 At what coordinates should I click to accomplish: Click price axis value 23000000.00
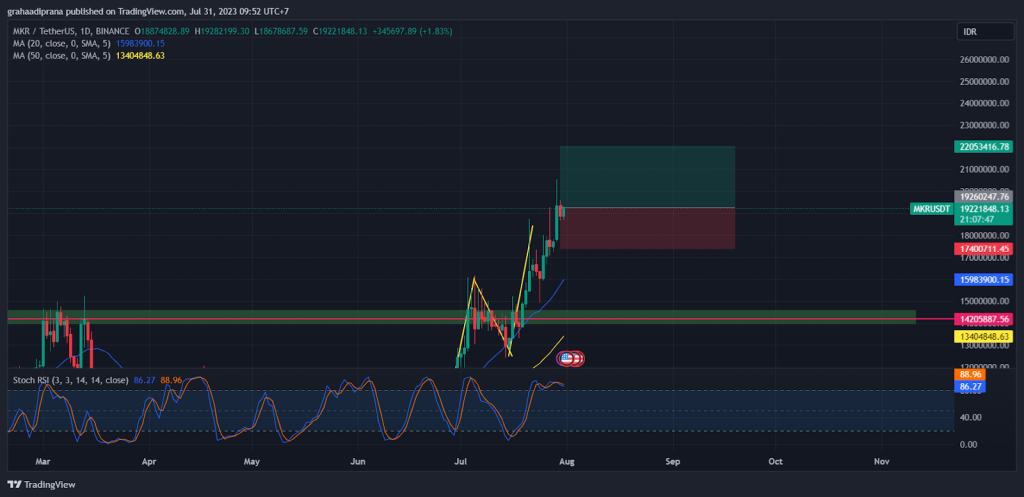[984, 125]
